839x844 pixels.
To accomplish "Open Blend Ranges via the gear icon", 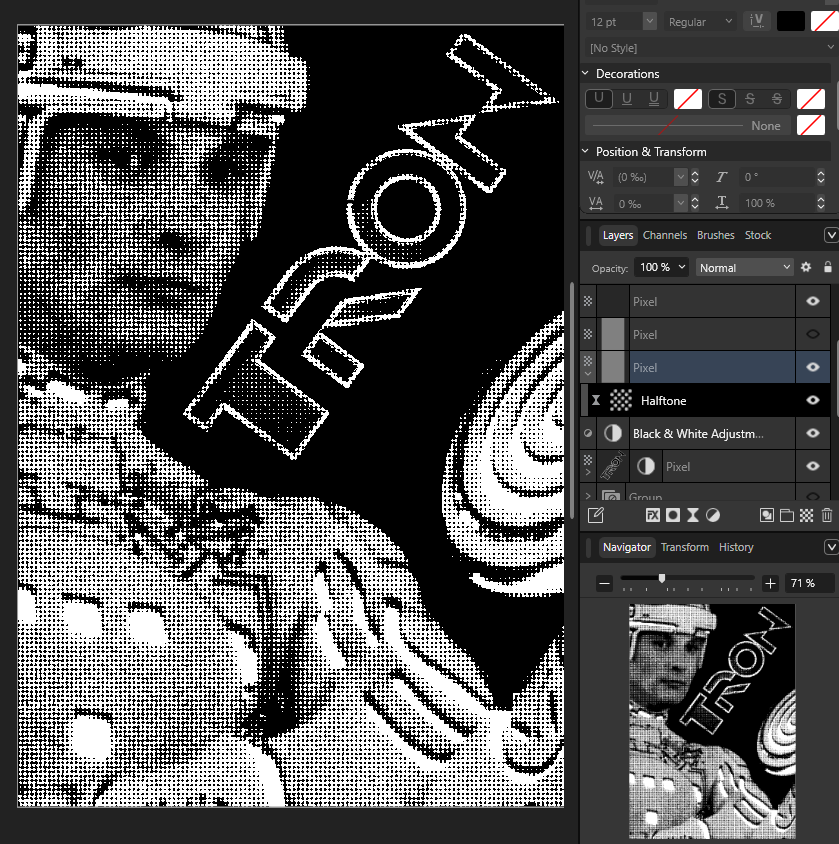I will (806, 267).
